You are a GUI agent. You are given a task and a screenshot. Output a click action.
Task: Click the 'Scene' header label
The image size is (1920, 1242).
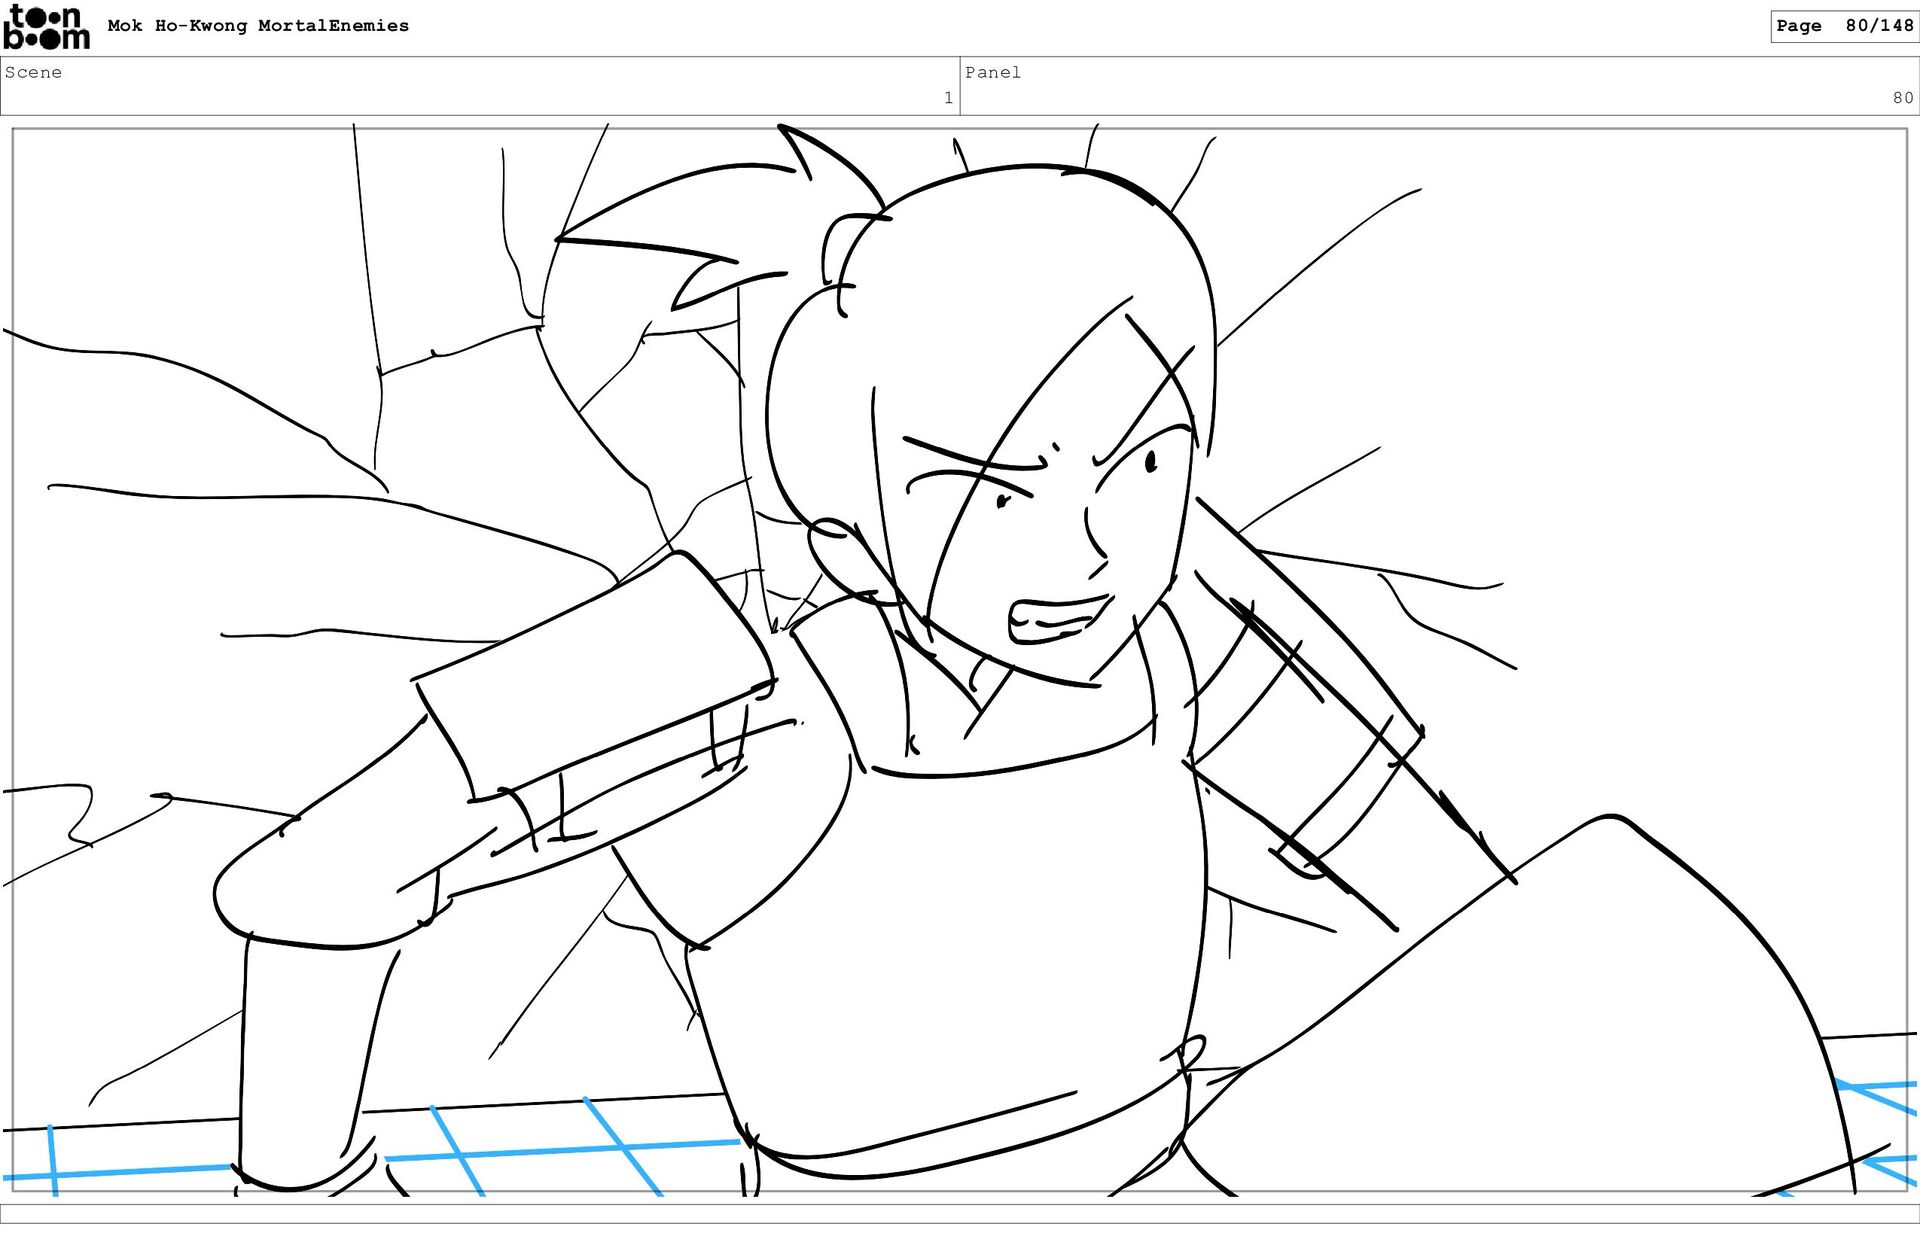point(33,72)
